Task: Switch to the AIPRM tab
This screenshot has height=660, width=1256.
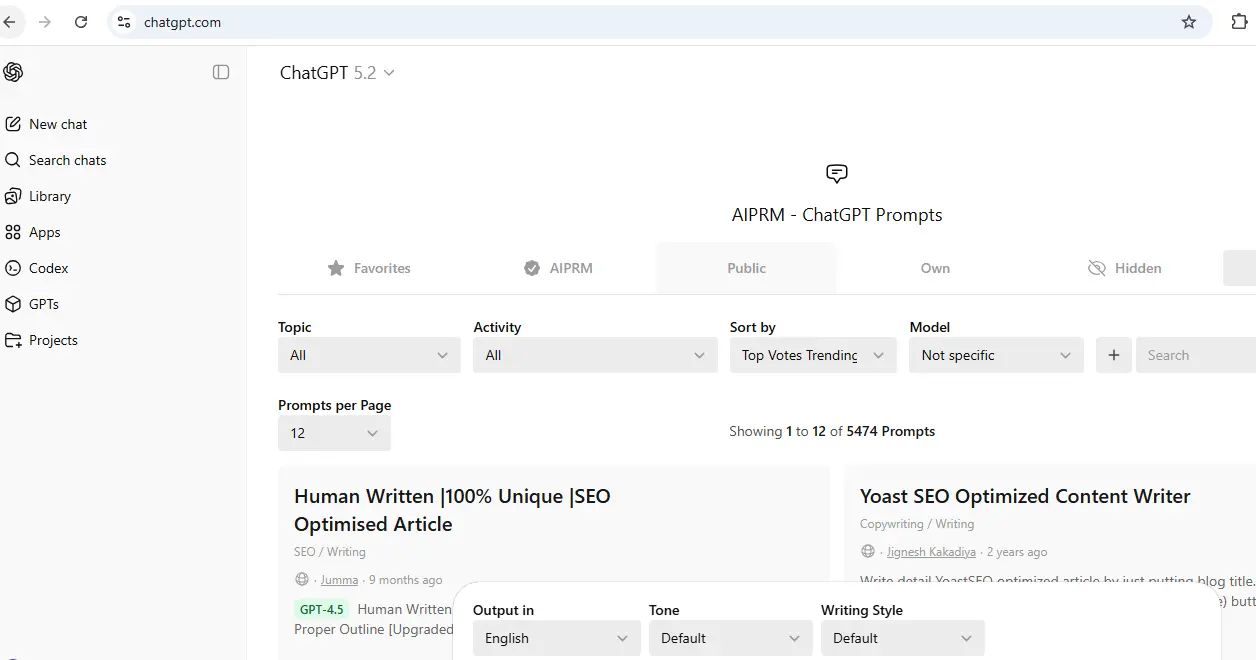Action: point(558,268)
